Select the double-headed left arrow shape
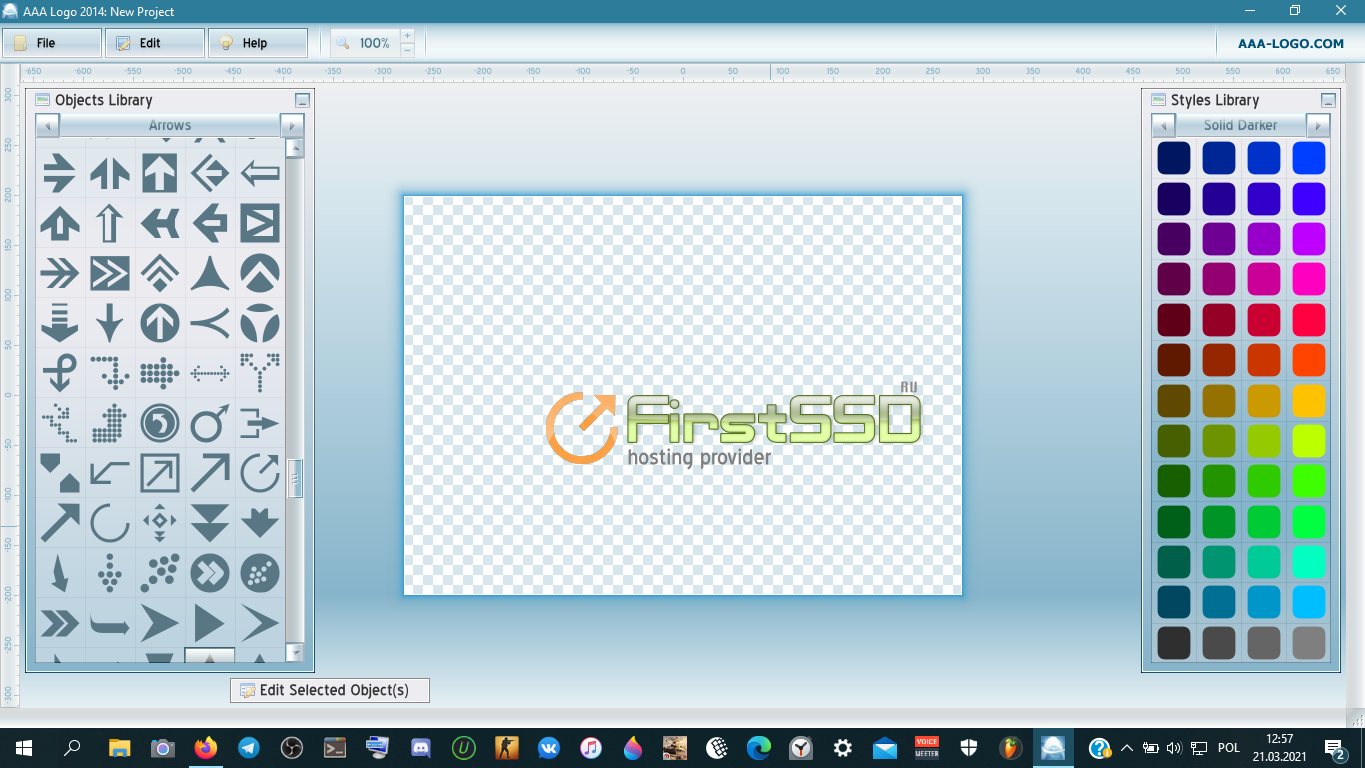This screenshot has height=768, width=1365. (160, 223)
